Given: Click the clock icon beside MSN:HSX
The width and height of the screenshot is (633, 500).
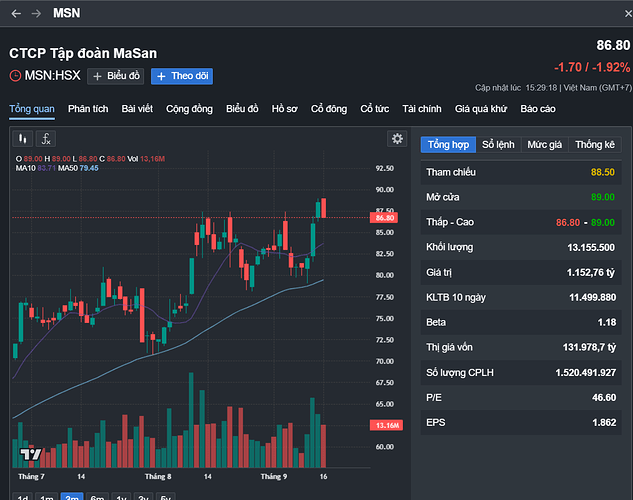Looking at the screenshot, I should pos(15,76).
